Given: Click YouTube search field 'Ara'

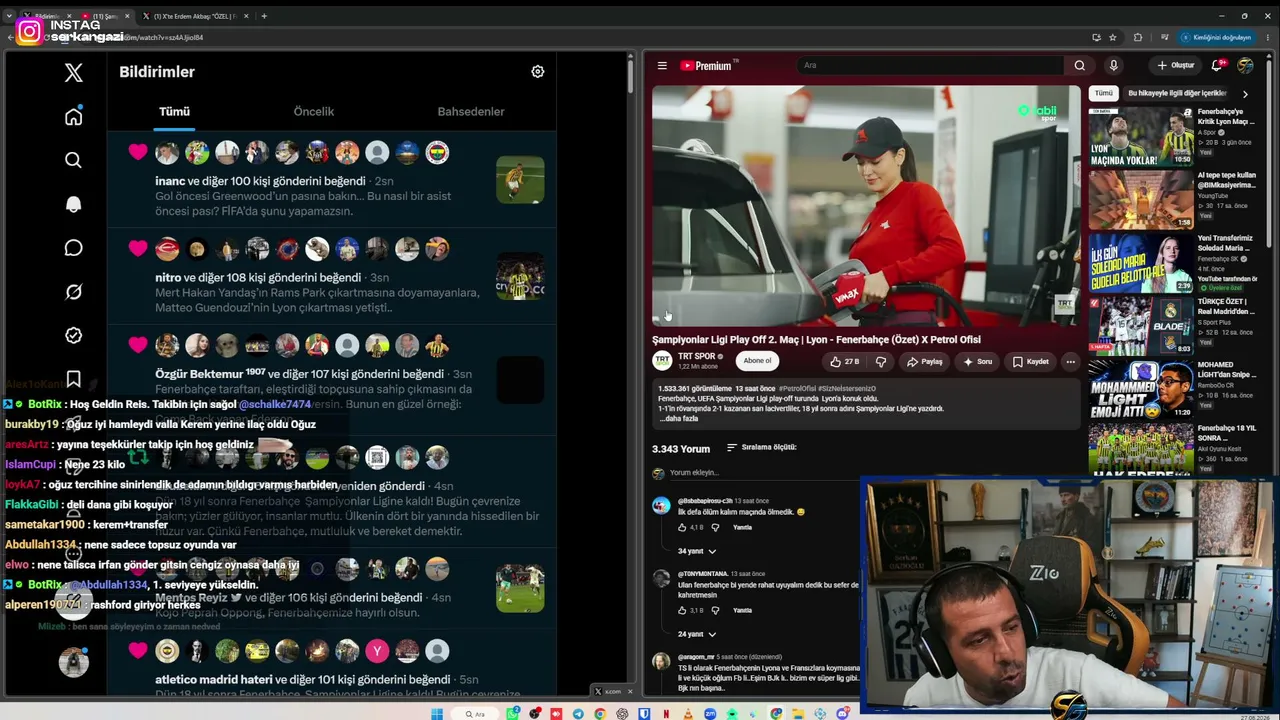Looking at the screenshot, I should coord(931,66).
